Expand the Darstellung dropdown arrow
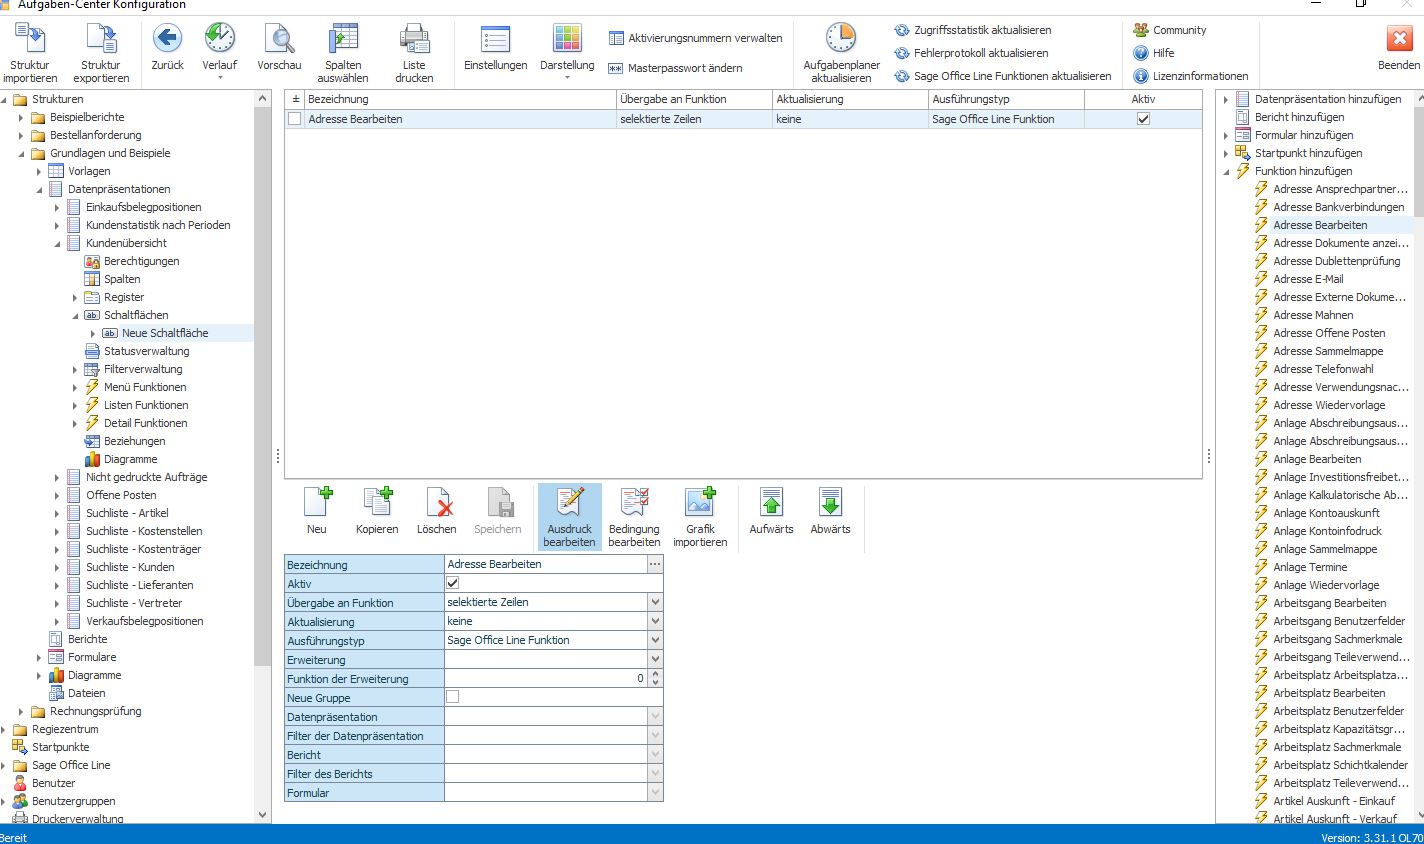 (567, 78)
